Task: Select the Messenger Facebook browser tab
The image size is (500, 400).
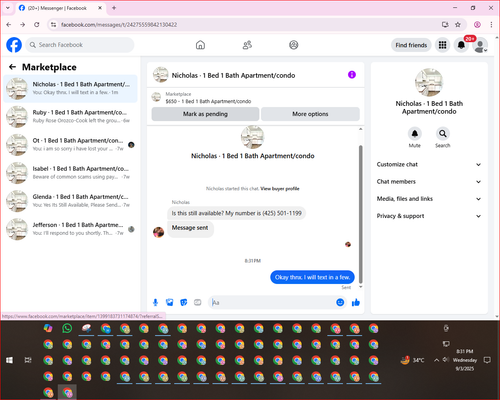Action: [60, 8]
